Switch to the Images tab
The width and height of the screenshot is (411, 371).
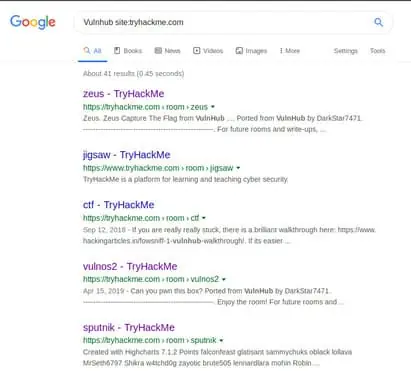251,51
